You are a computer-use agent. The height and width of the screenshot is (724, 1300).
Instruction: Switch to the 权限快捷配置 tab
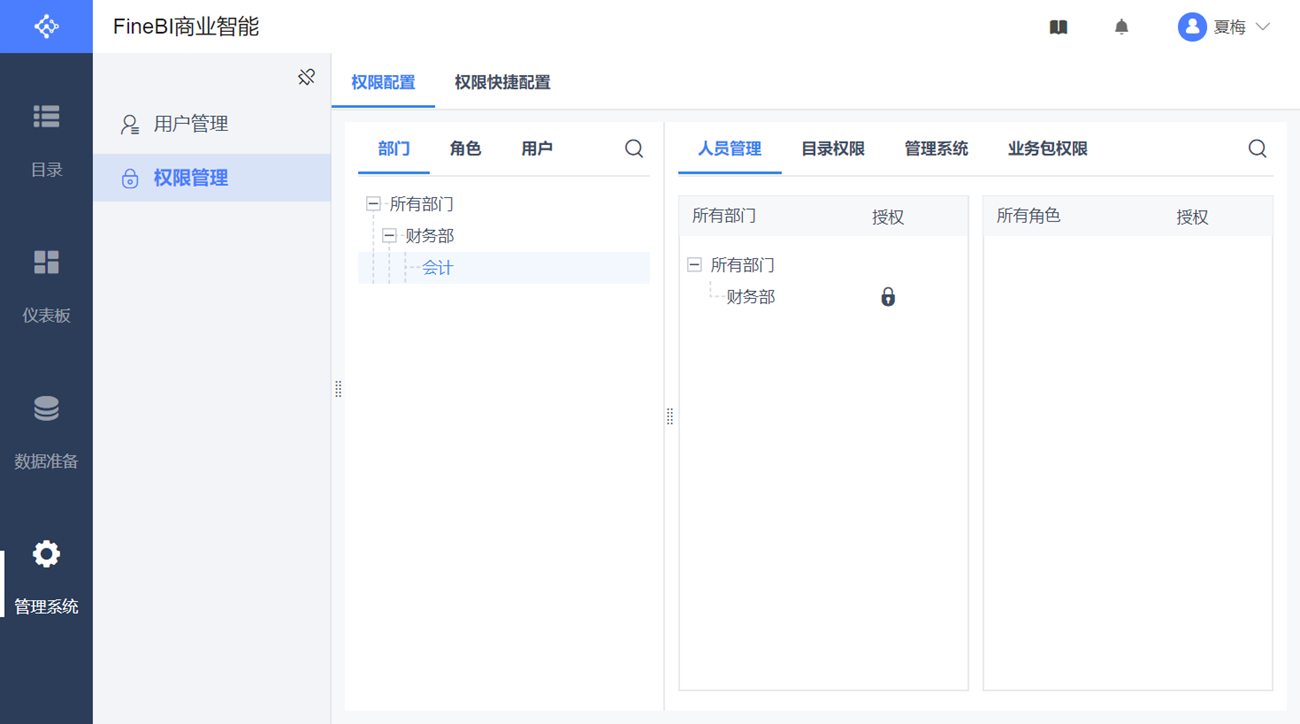pos(502,83)
